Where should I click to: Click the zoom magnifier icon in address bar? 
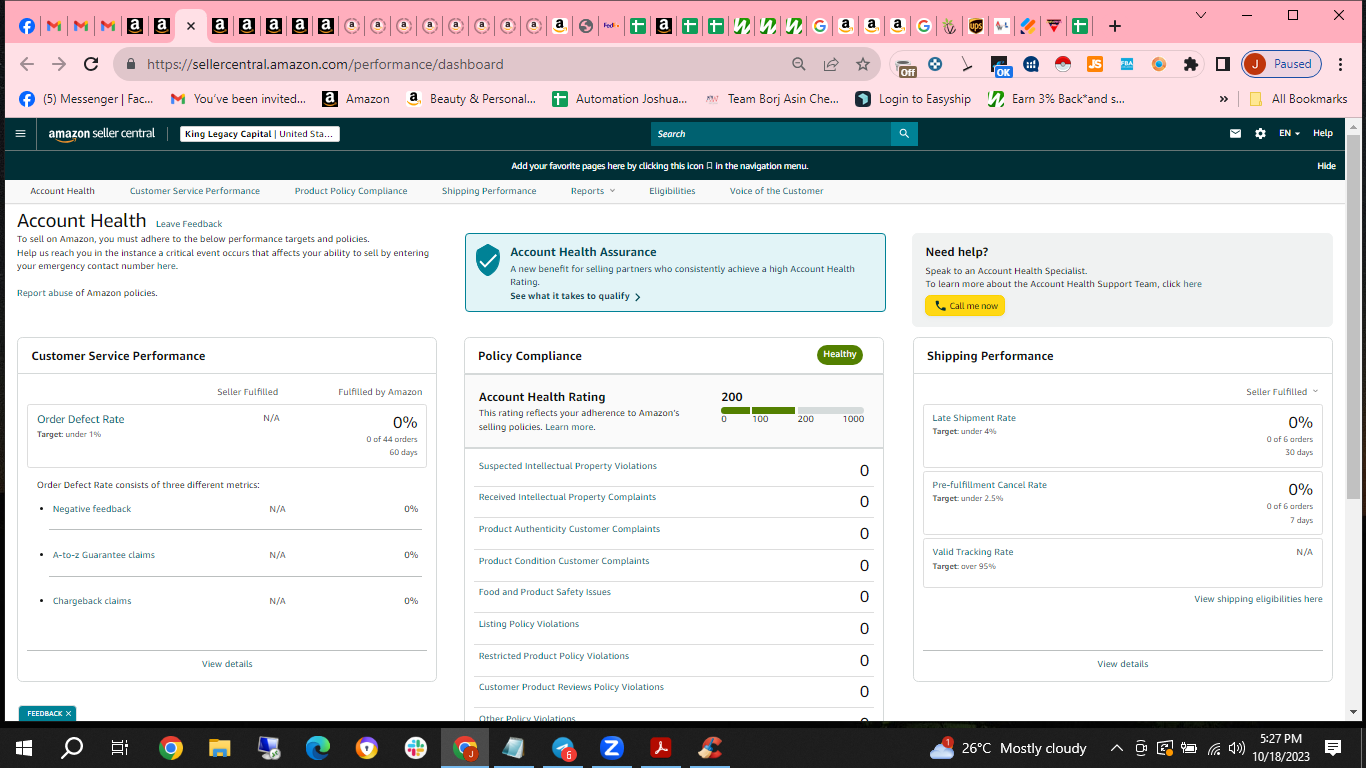799,64
